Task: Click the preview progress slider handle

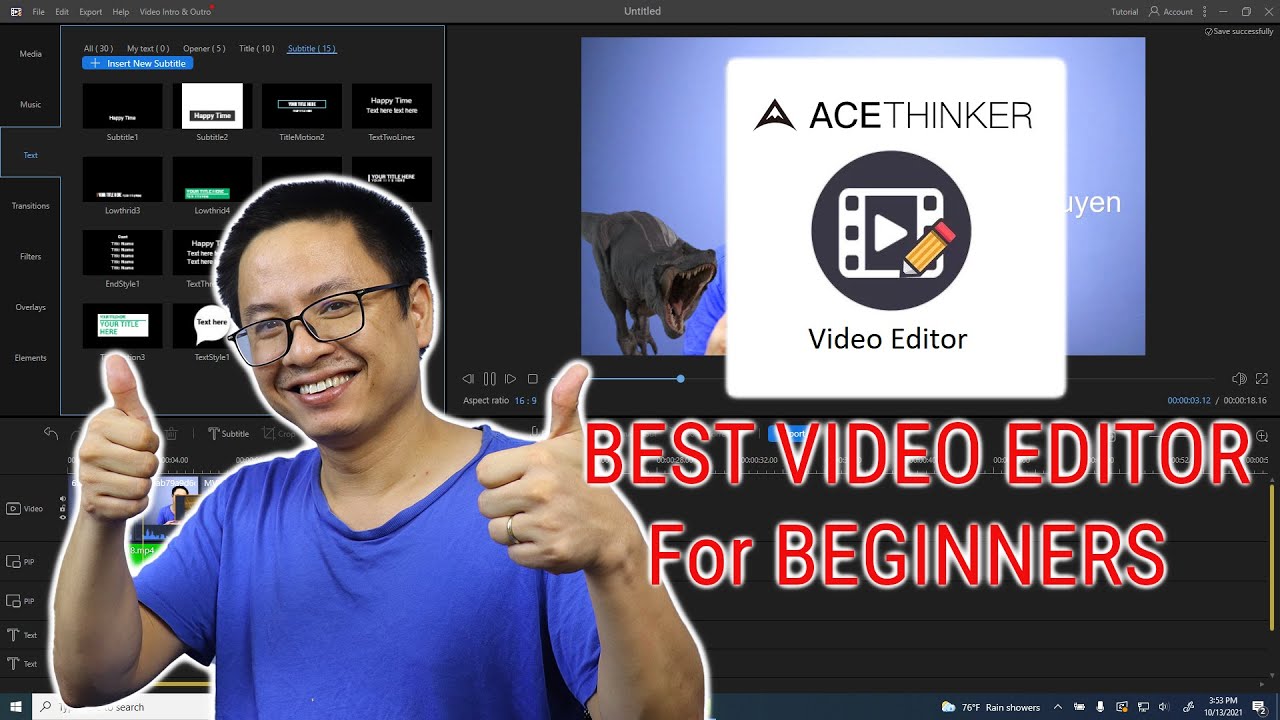Action: coord(681,379)
